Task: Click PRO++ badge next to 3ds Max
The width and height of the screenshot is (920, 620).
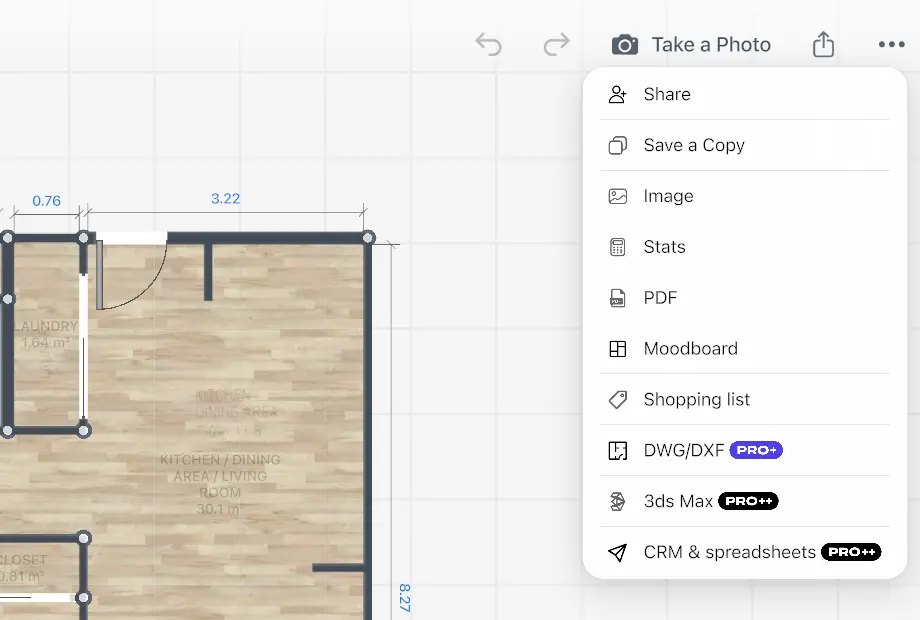Action: (x=748, y=501)
